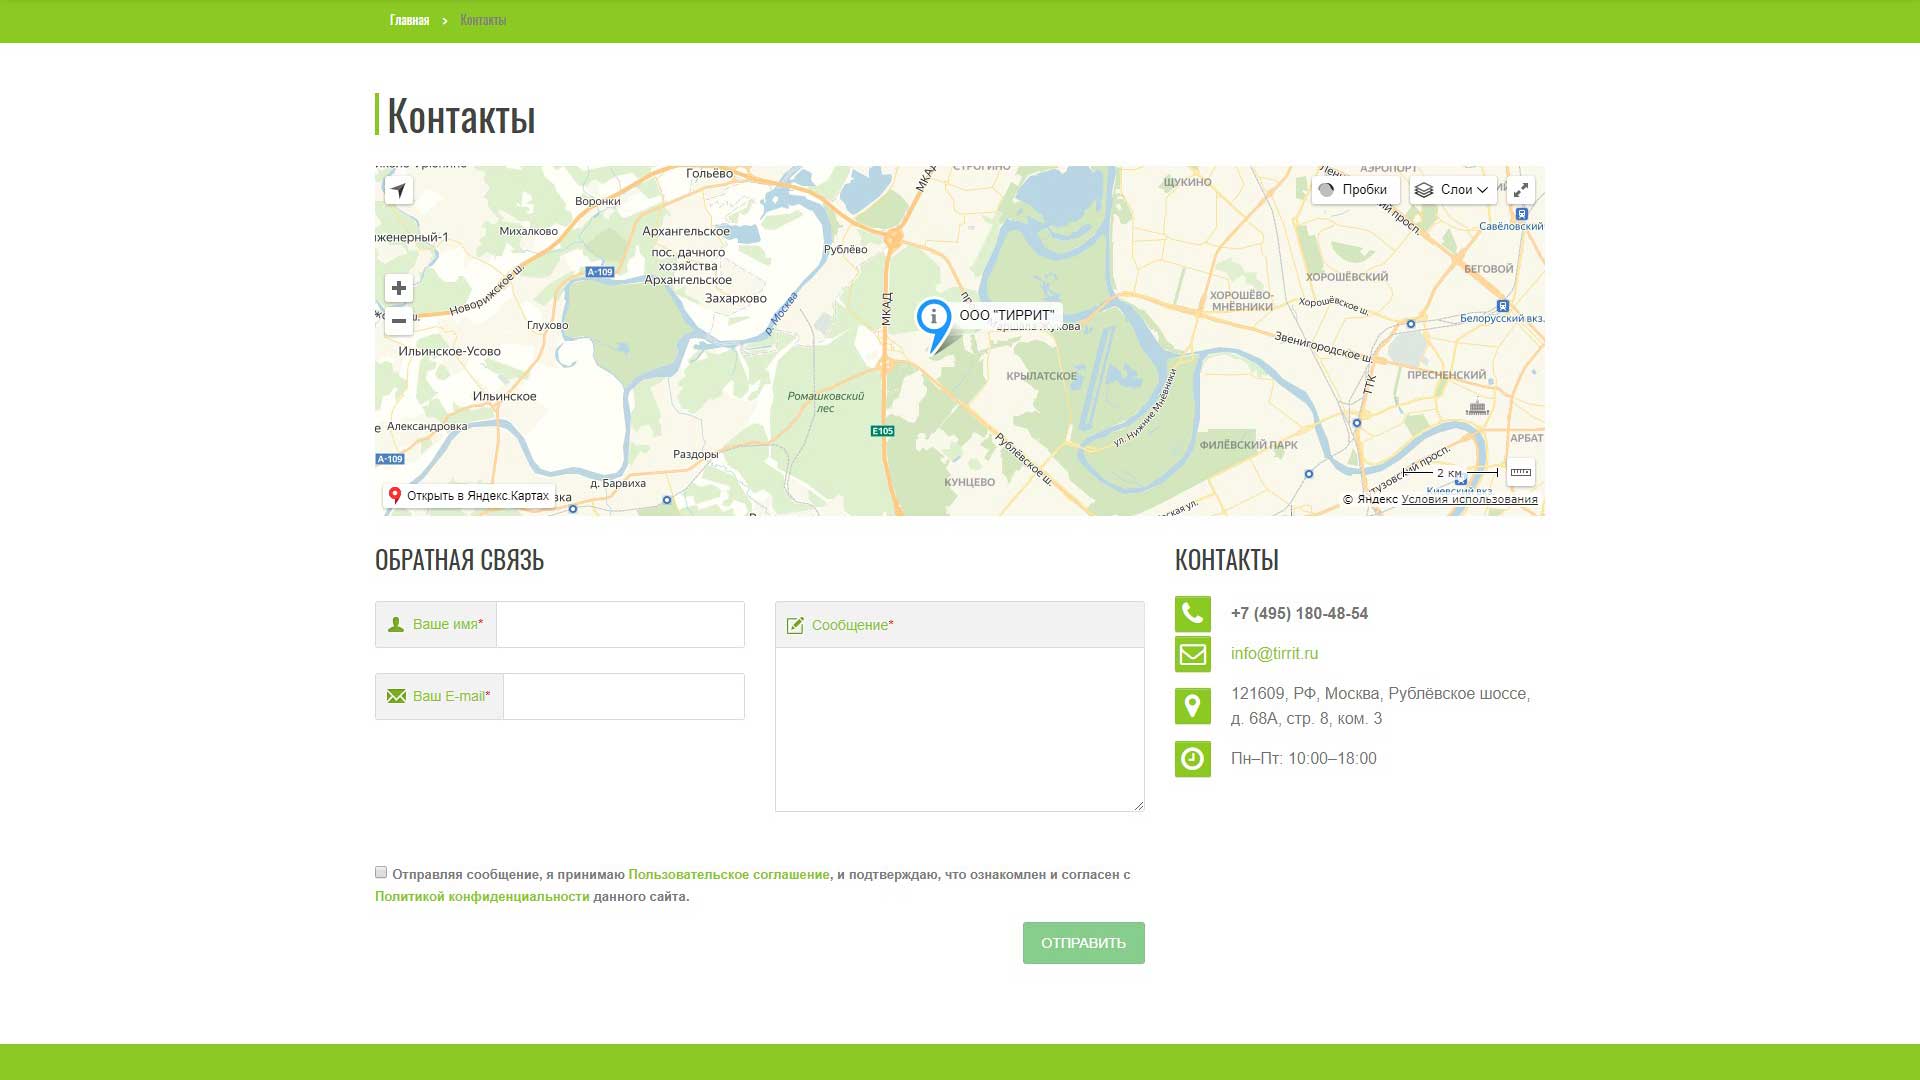
Task: Focus the Ваше имя input field
Action: click(620, 625)
